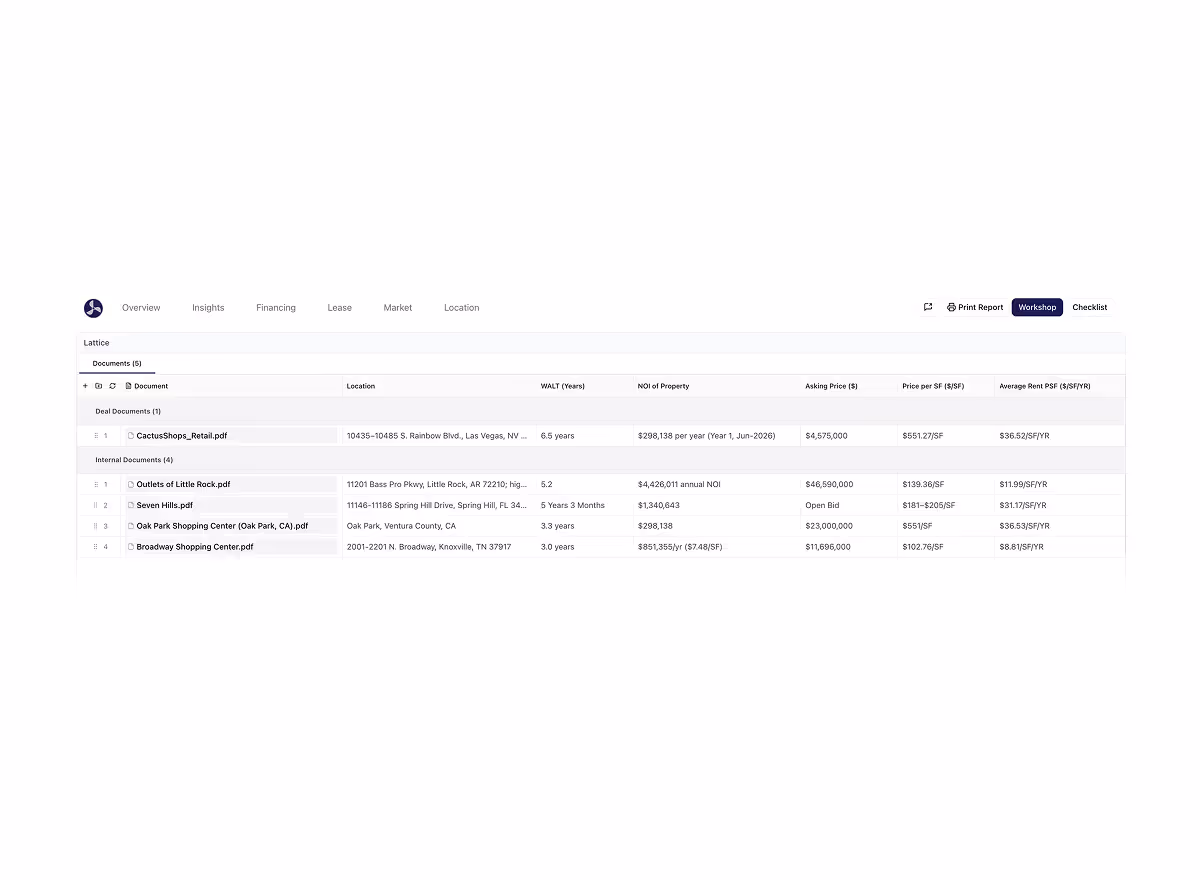Click the $11,696,000 asking price cell

tap(849, 547)
